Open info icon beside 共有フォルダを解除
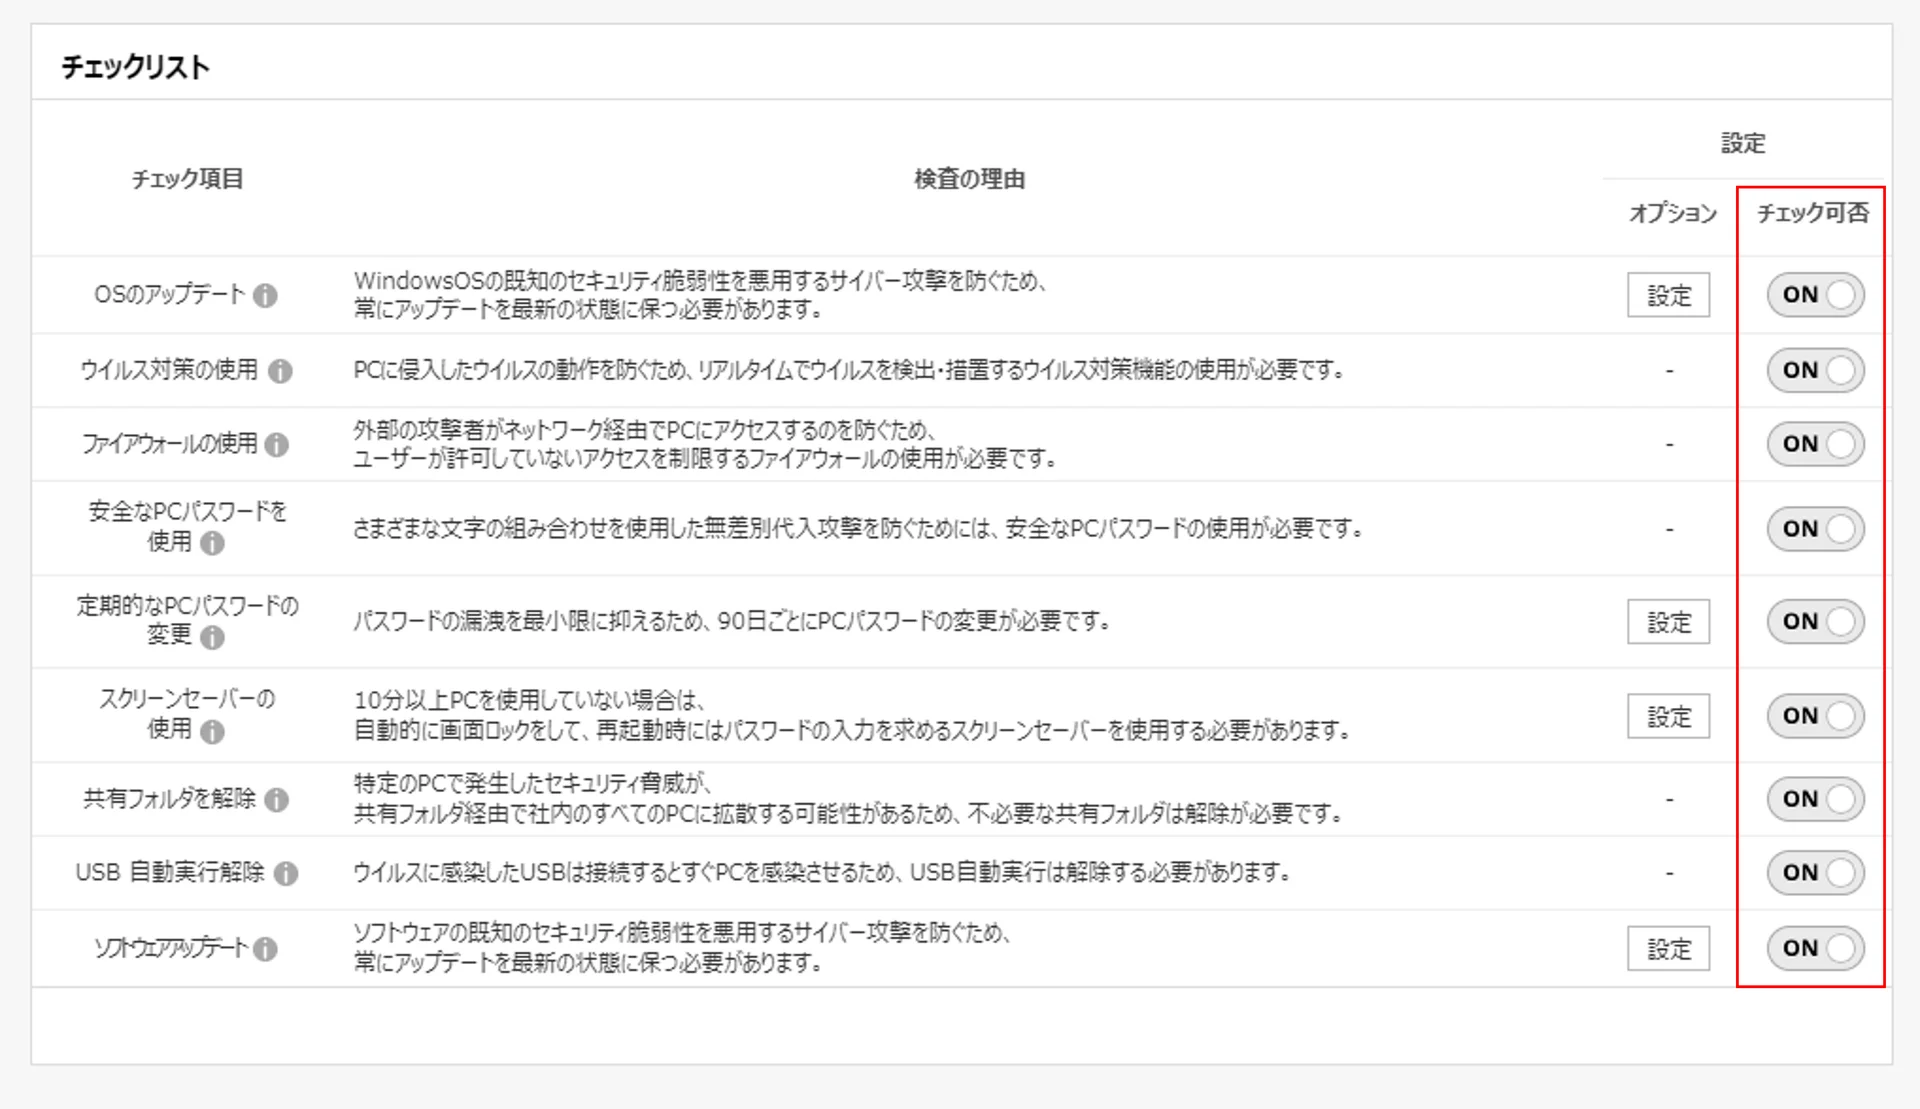Image resolution: width=1920 pixels, height=1109 pixels. click(277, 800)
